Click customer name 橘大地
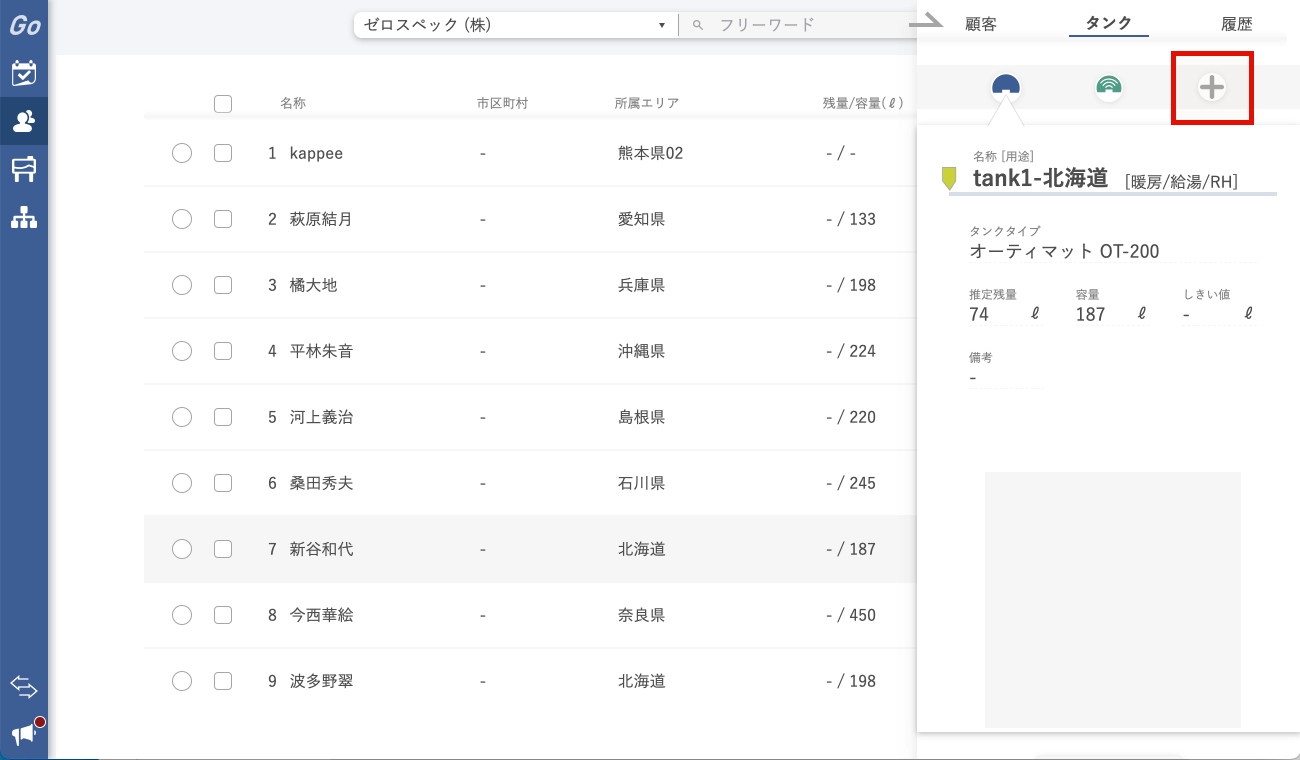Image resolution: width=1300 pixels, height=760 pixels. click(314, 285)
